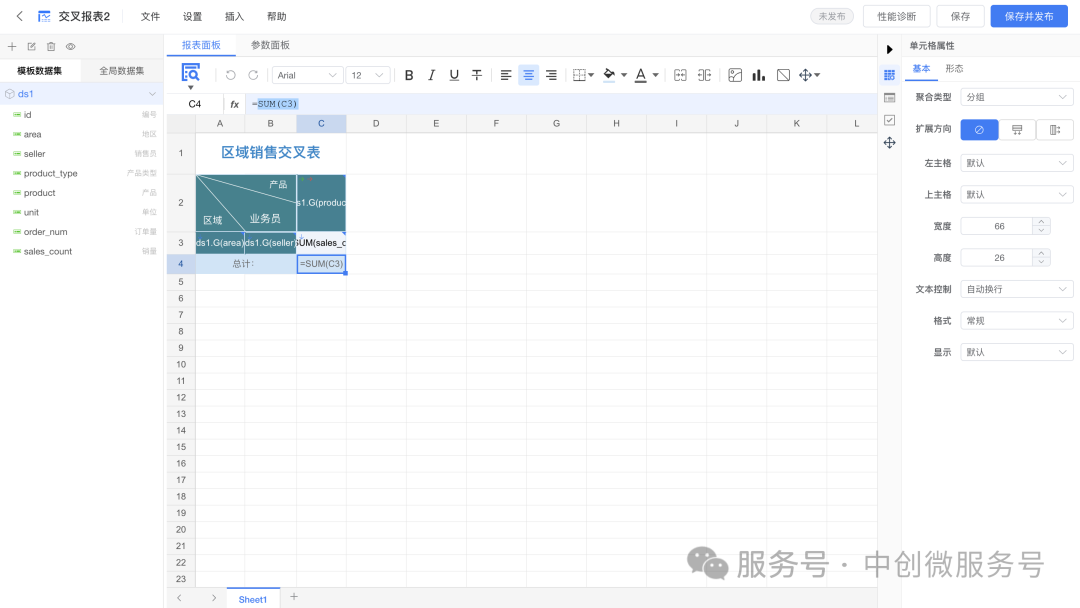Open the 插入 menu
Viewport: 1080px width, 608px height.
[x=234, y=17]
